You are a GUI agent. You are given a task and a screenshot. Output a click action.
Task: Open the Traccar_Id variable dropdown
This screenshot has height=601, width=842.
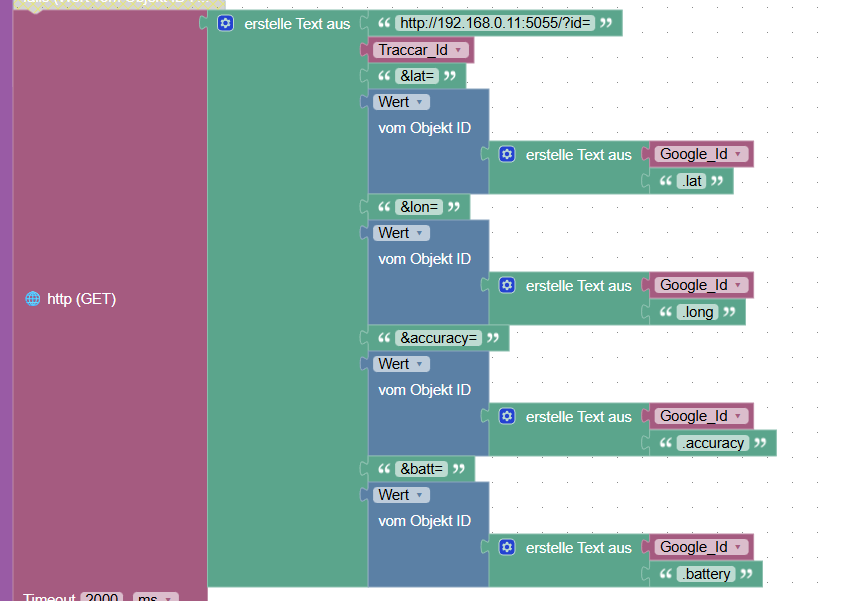coord(420,50)
